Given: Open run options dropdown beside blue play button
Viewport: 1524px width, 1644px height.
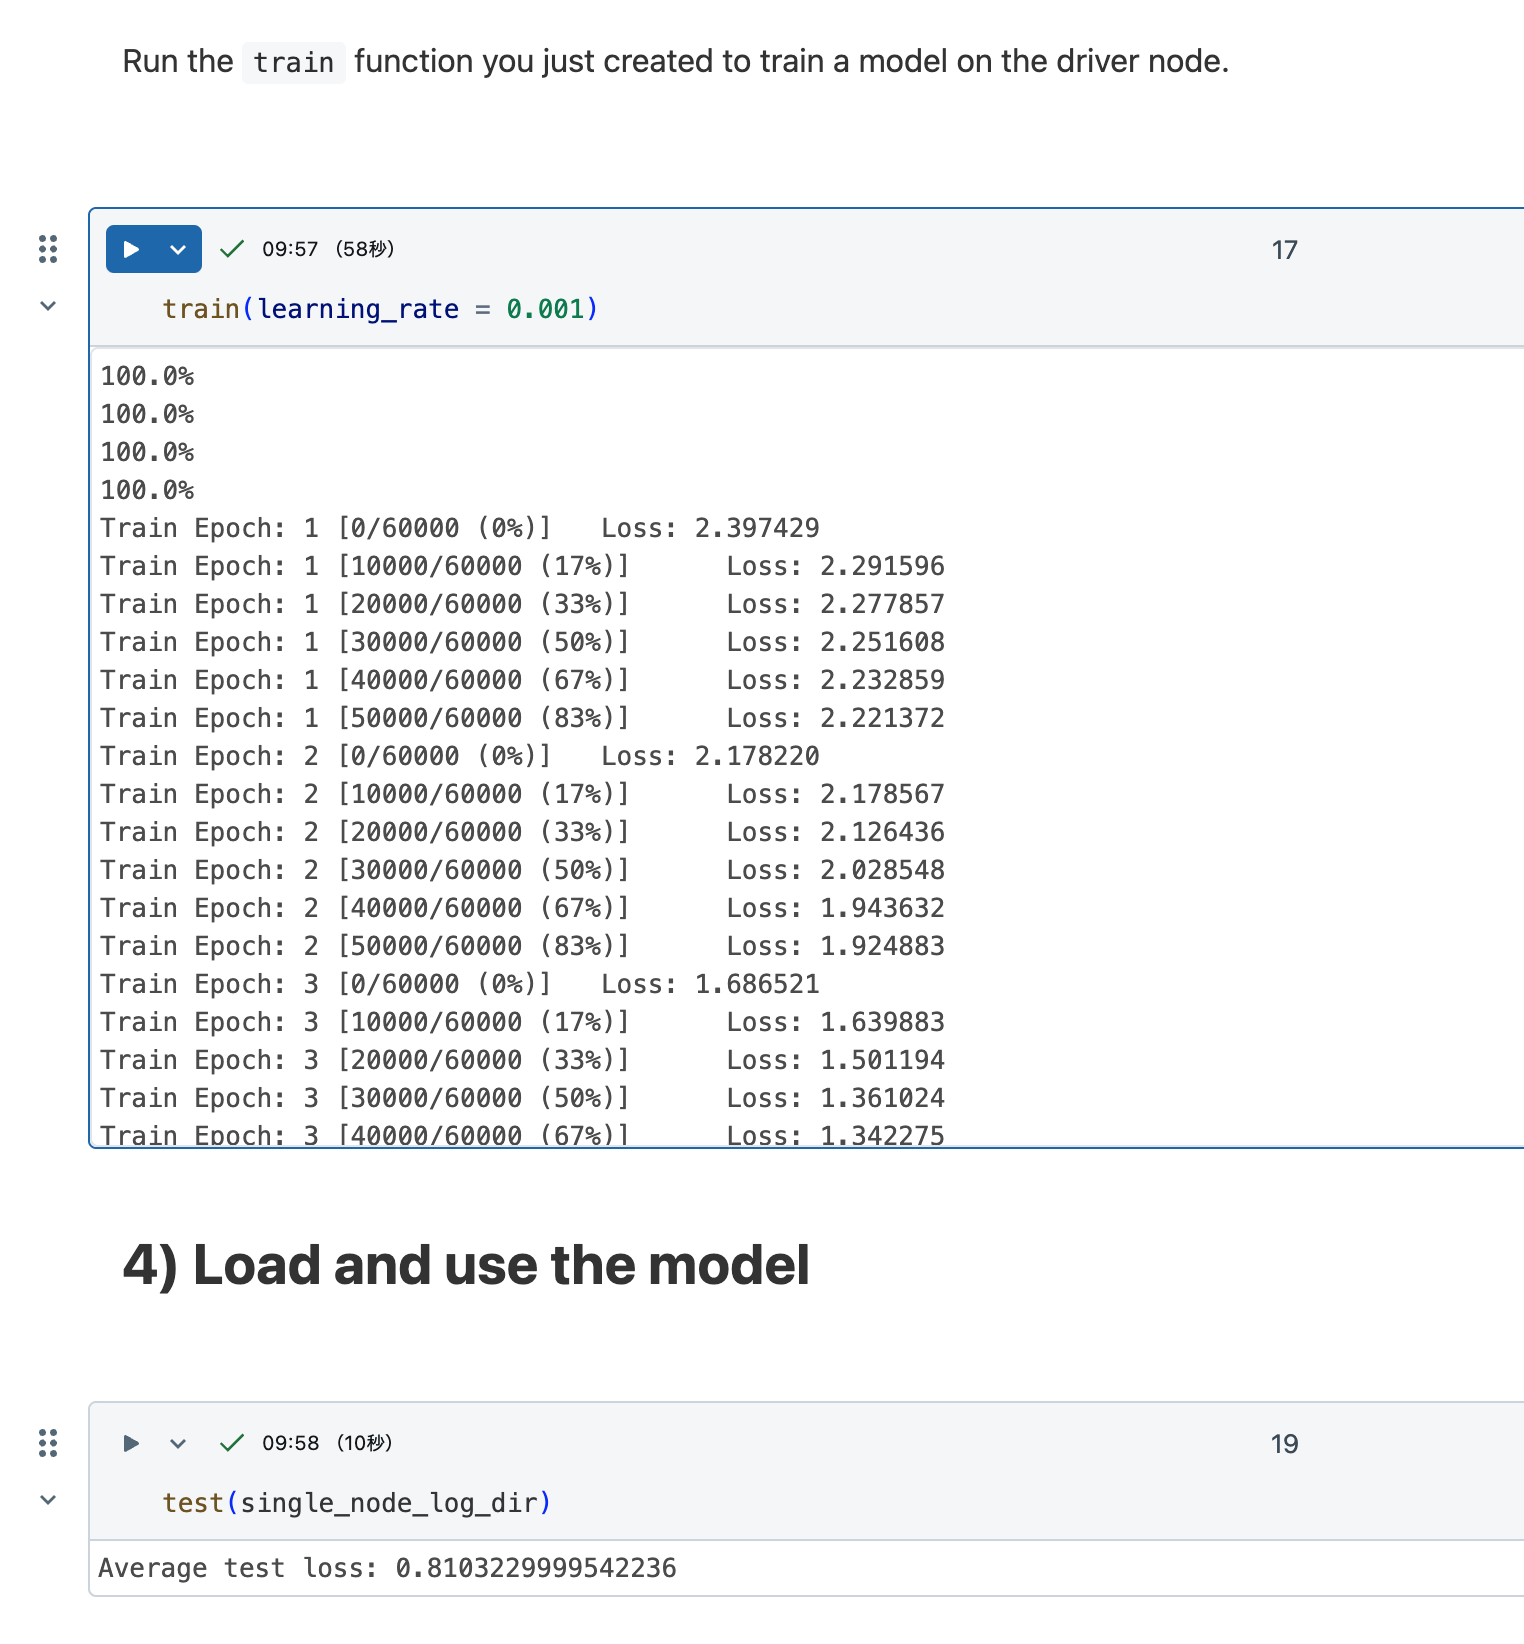Looking at the screenshot, I should pos(178,249).
